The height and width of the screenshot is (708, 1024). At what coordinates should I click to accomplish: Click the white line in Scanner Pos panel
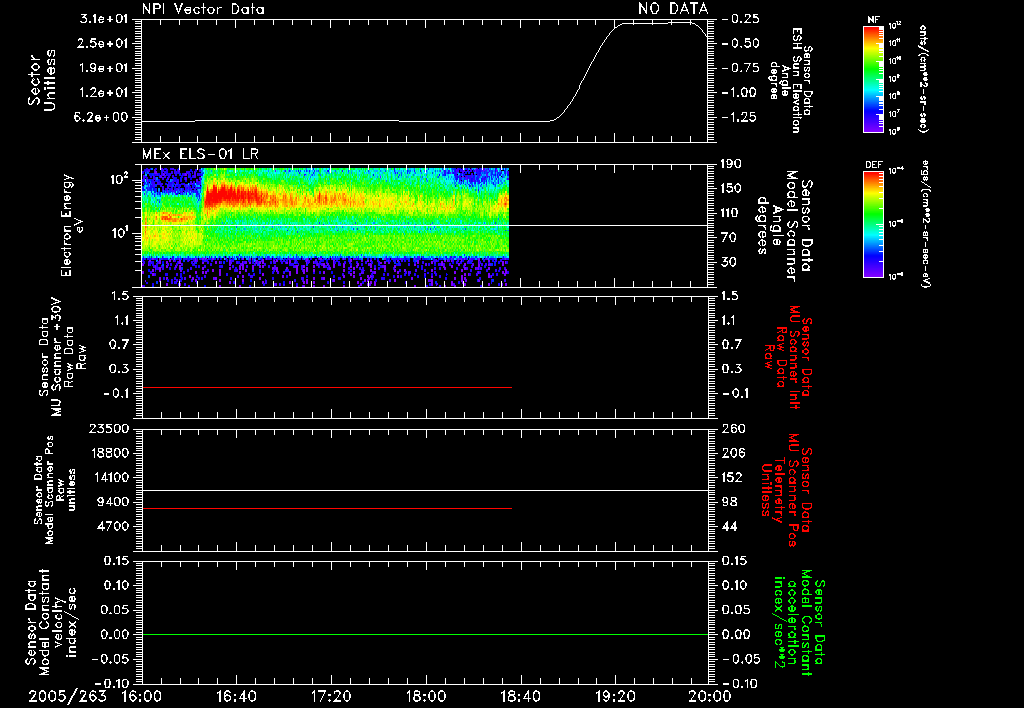pyautogui.click(x=425, y=490)
